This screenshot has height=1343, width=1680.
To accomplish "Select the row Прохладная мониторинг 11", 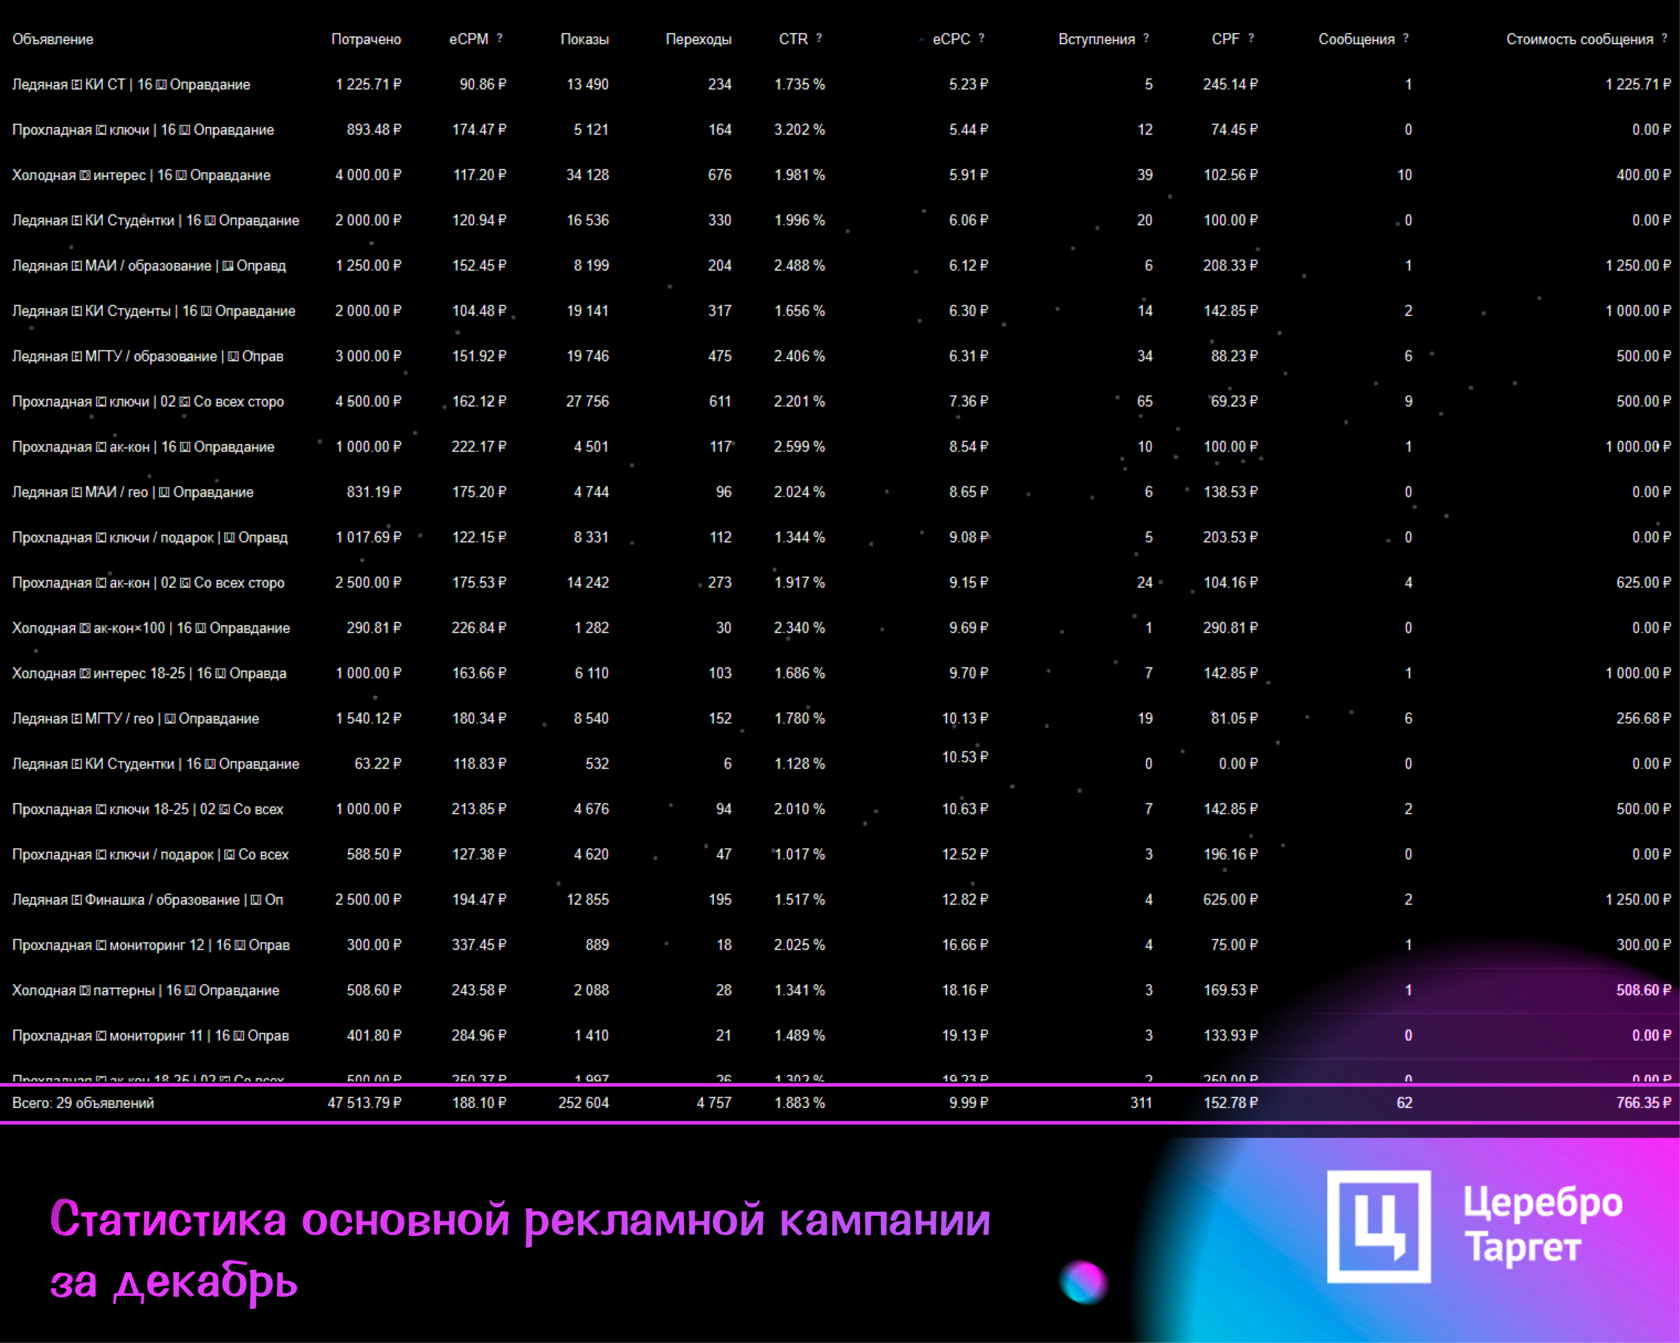I will [x=840, y=1036].
